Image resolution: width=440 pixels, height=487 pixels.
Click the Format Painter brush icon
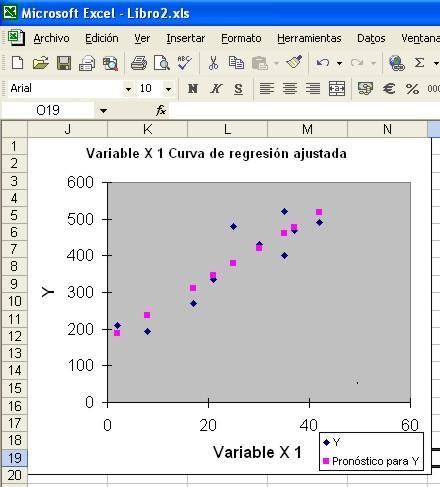(294, 62)
